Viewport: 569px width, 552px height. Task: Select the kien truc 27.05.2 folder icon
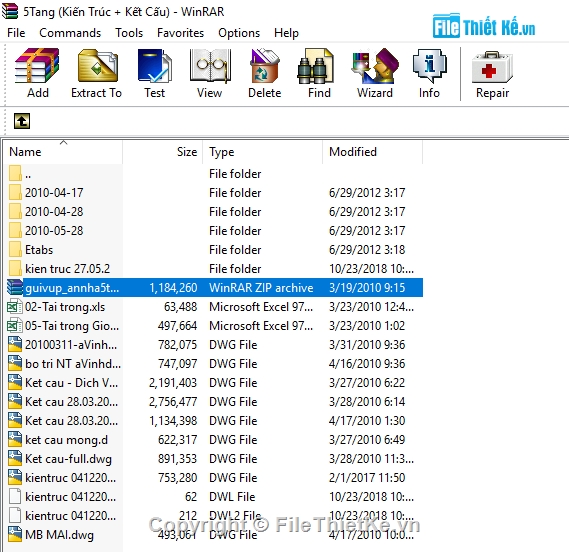(15, 269)
